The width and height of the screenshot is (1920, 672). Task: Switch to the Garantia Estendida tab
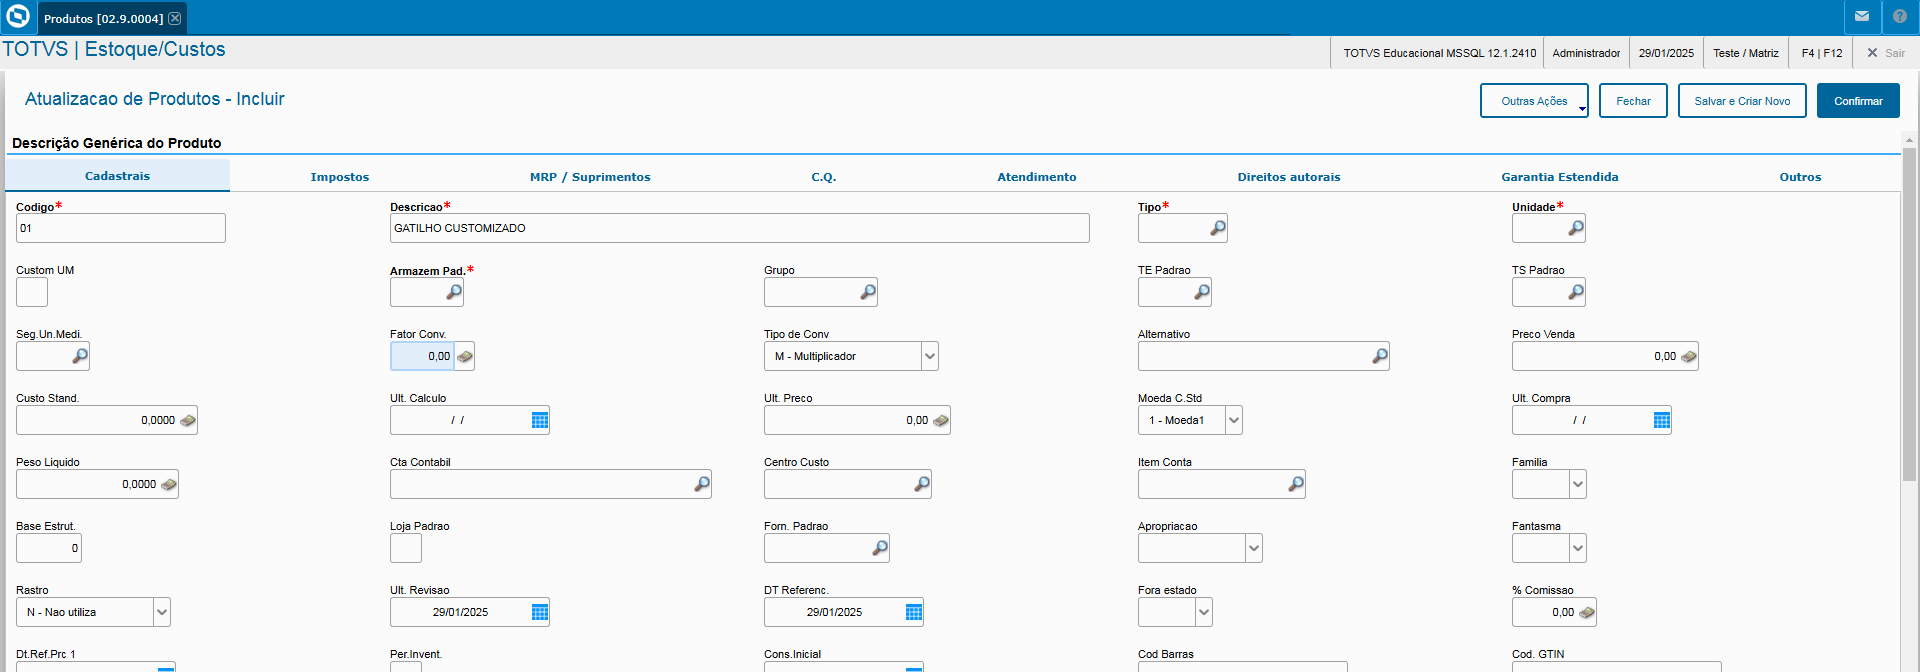coord(1560,177)
